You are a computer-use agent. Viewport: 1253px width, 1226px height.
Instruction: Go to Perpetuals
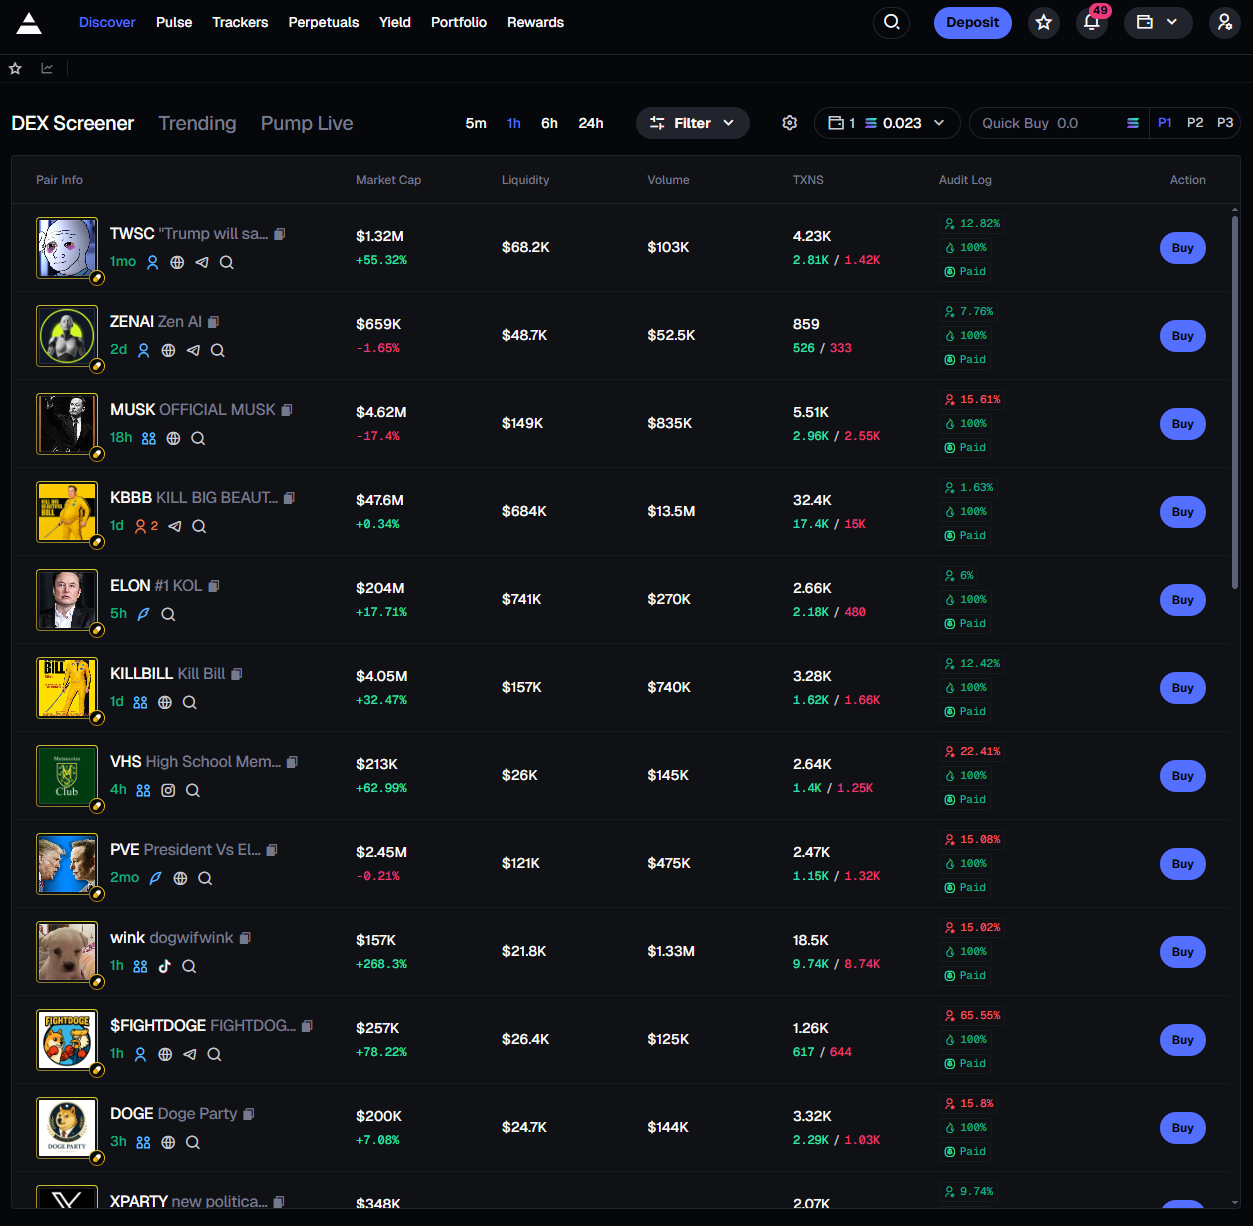pos(324,22)
